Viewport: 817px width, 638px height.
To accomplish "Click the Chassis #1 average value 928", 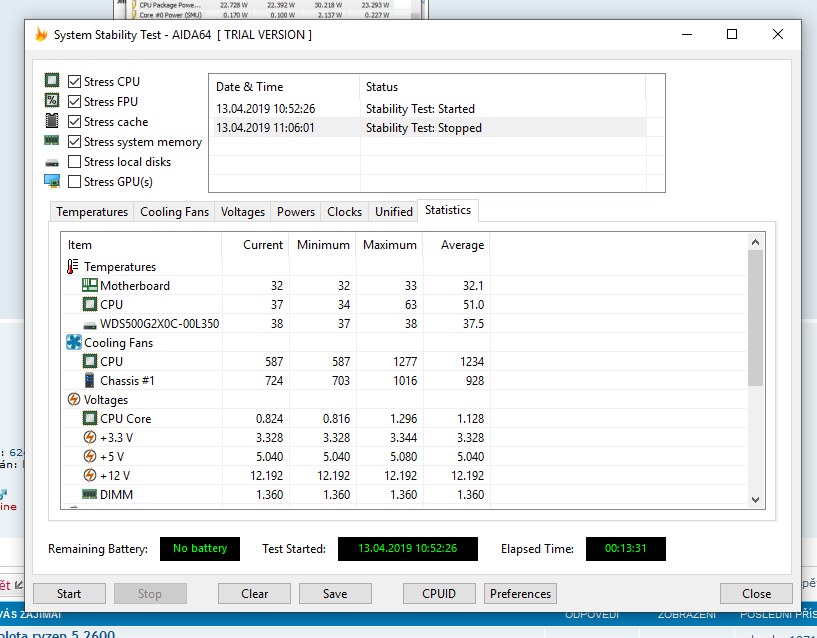I will coord(475,381).
